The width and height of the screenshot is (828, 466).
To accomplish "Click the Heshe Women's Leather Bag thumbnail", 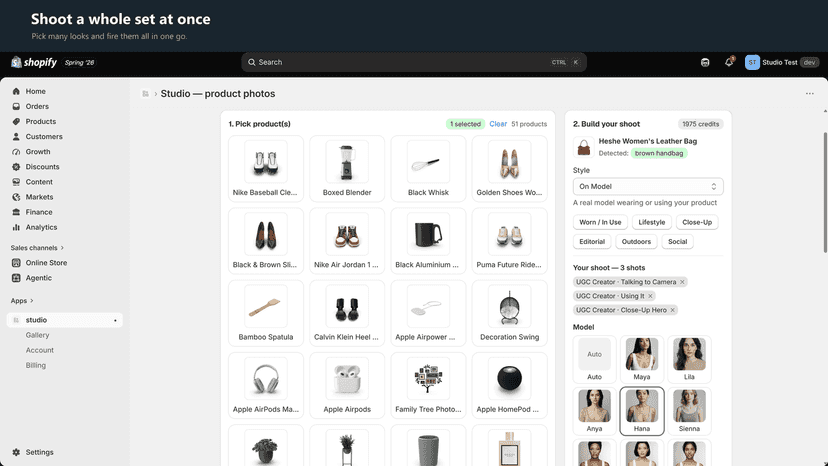I will pos(584,147).
